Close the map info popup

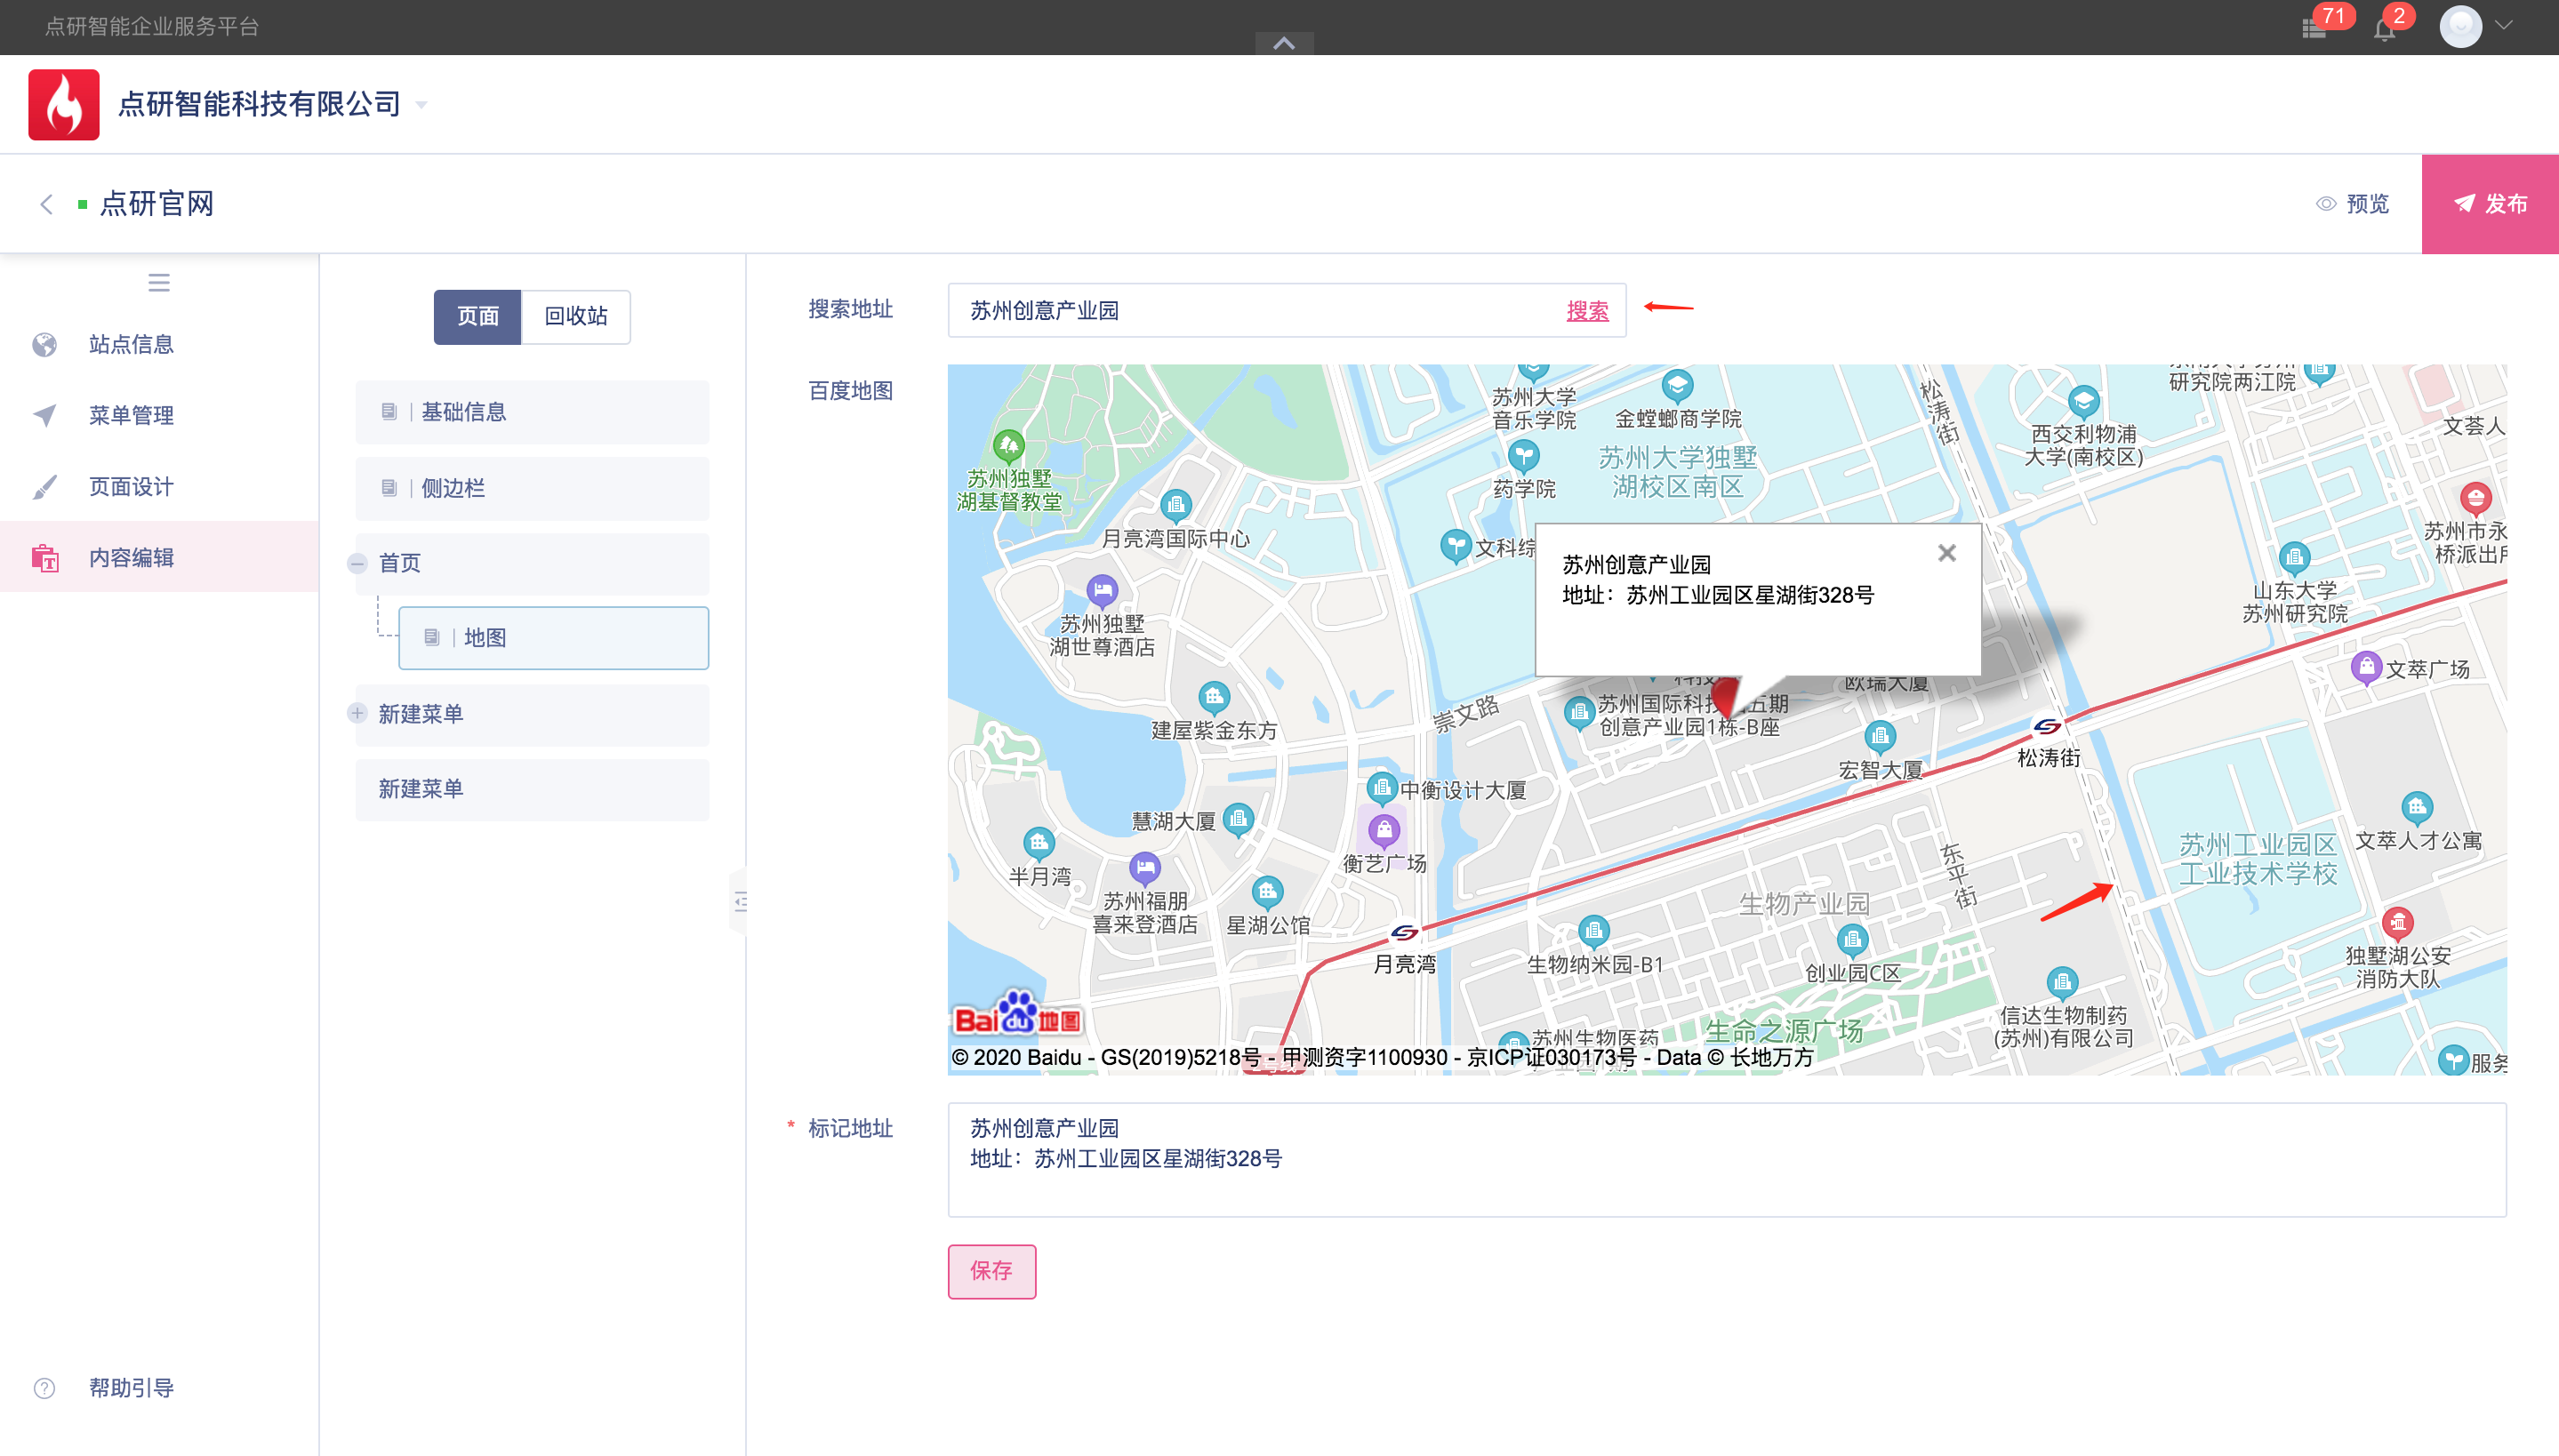pos(1946,553)
